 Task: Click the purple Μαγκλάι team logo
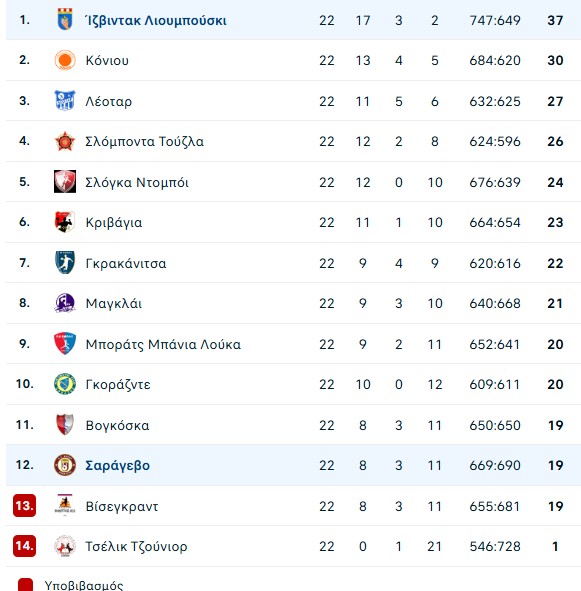click(x=65, y=303)
